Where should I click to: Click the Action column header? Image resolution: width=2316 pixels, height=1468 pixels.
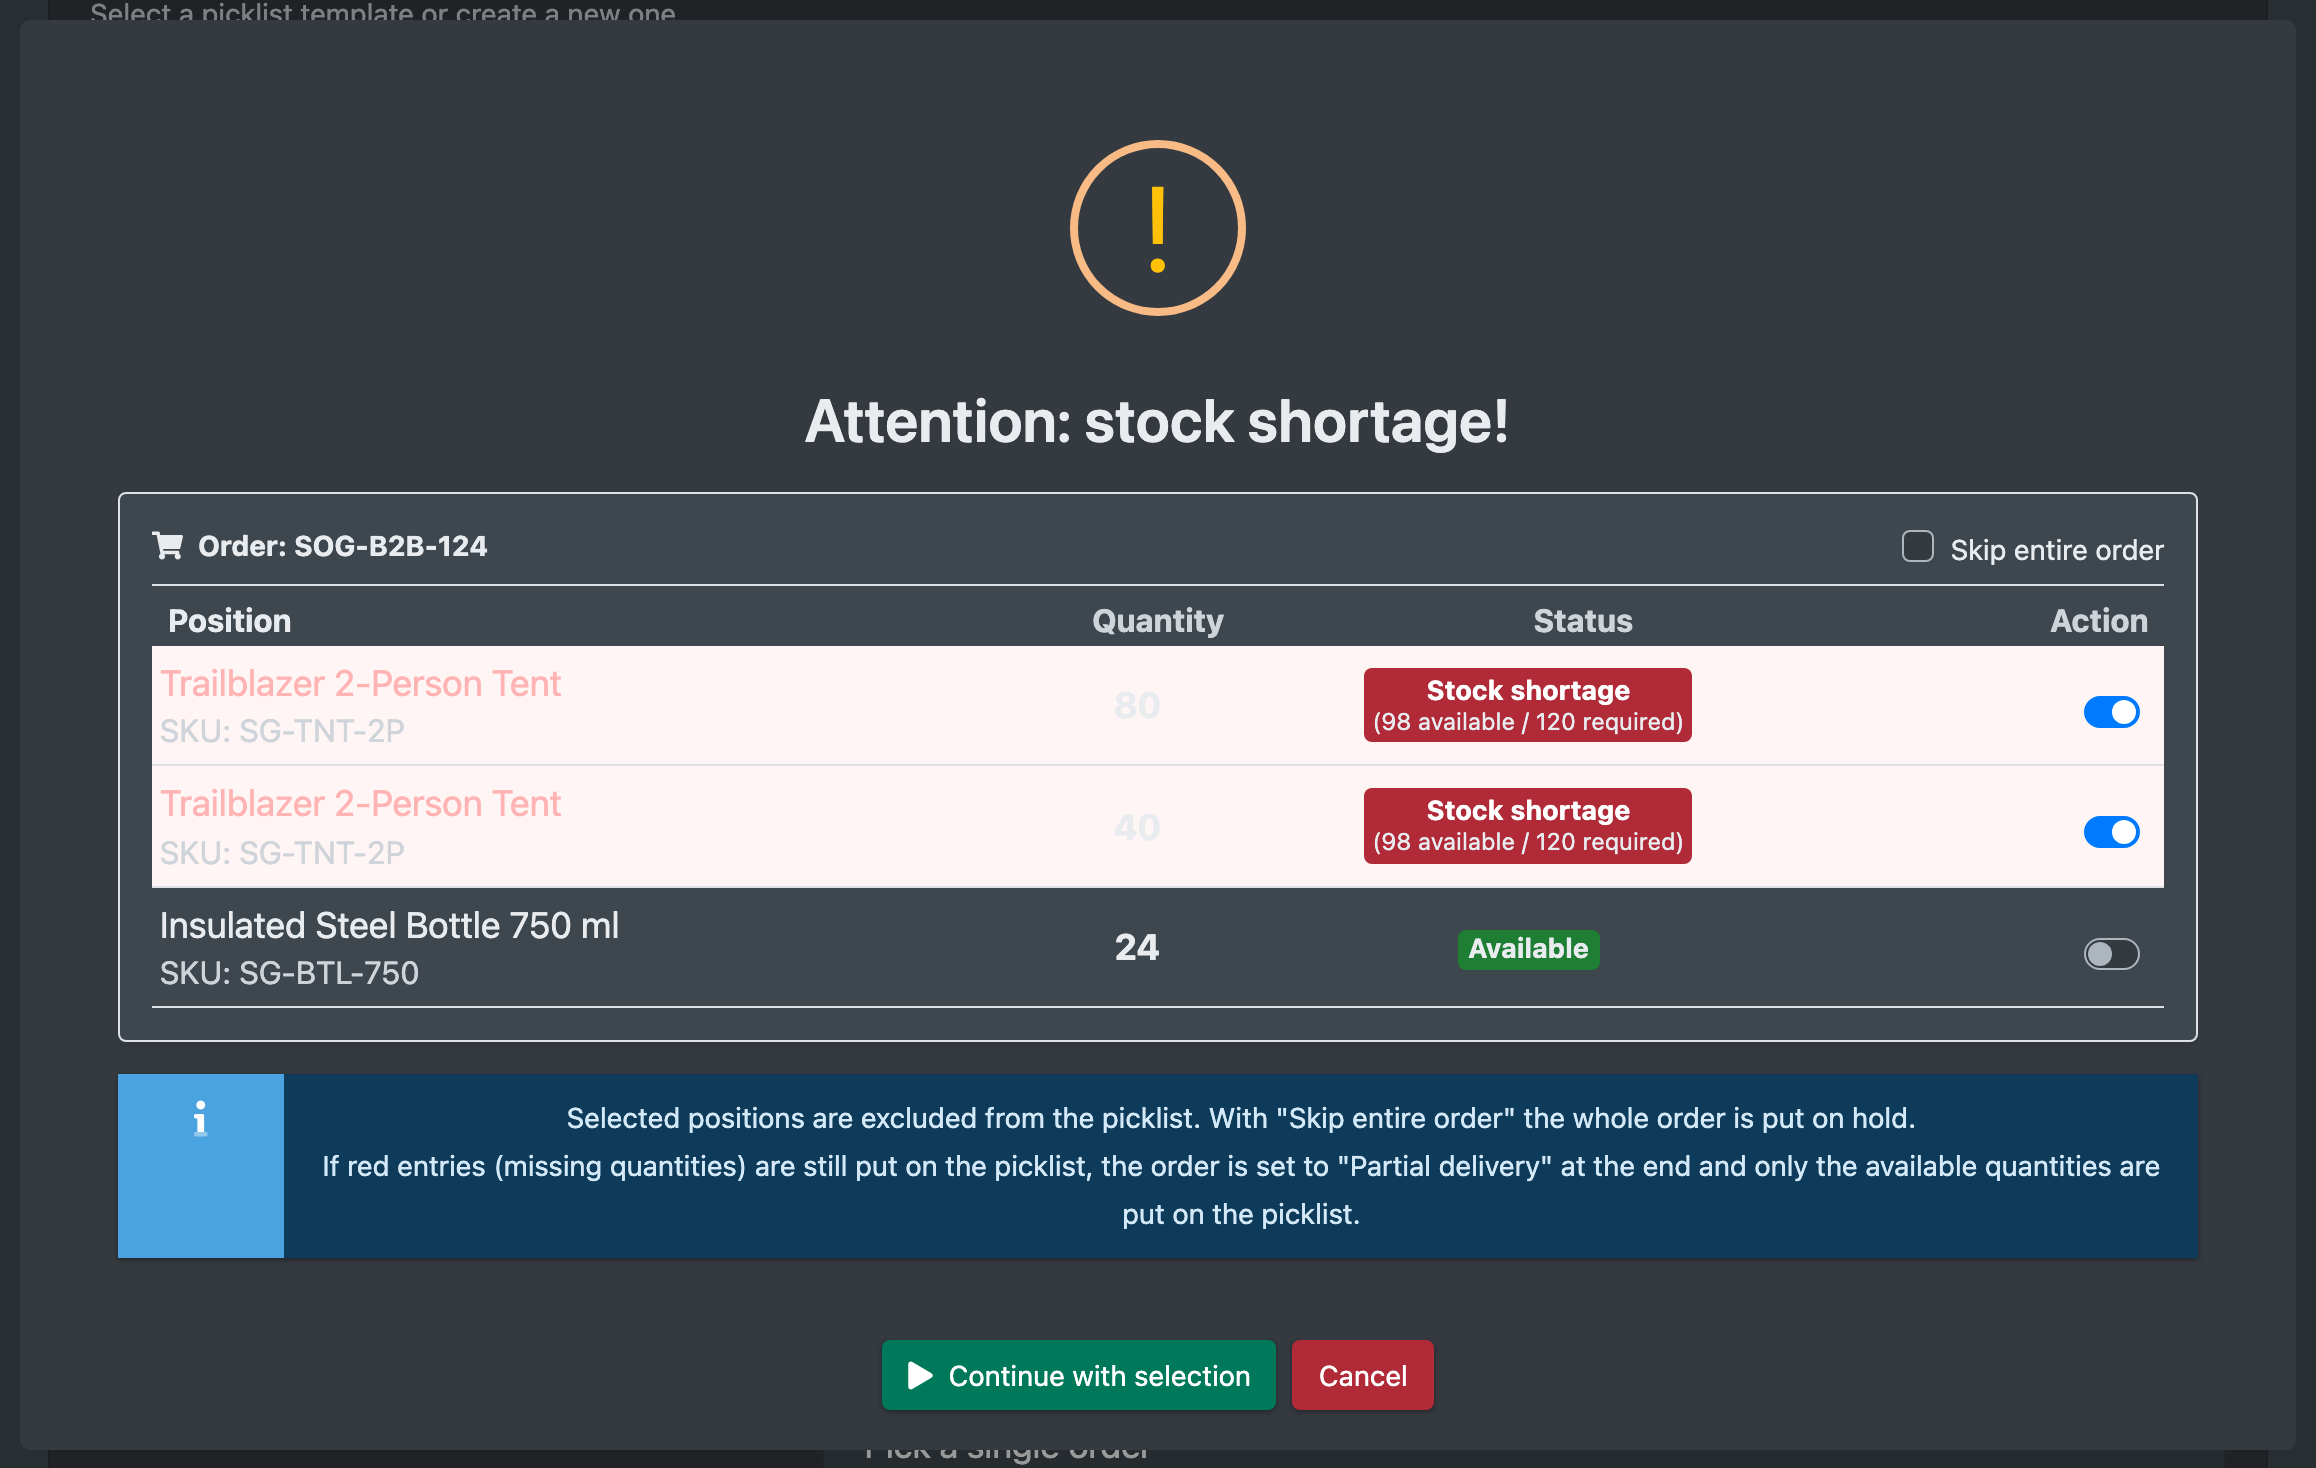tap(2098, 621)
